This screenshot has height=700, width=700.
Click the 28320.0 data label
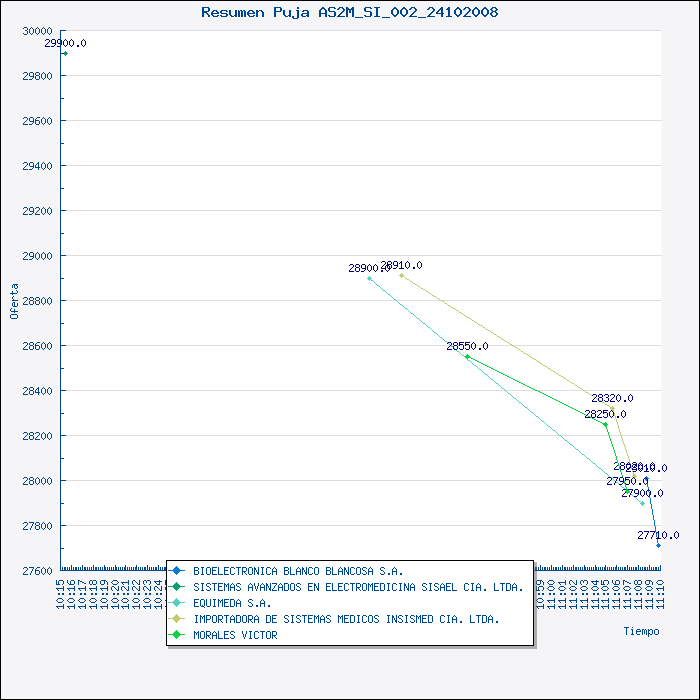[612, 398]
